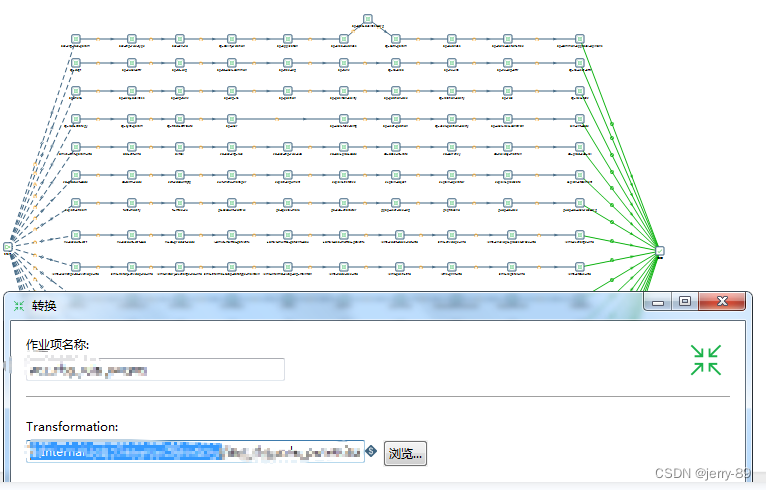Click the Transformation: label text
The image size is (766, 490).
[72, 426]
